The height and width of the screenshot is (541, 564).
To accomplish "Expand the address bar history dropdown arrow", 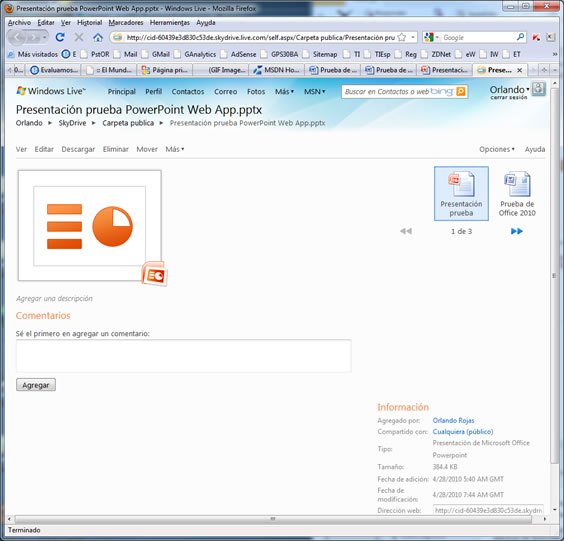I will [x=413, y=37].
